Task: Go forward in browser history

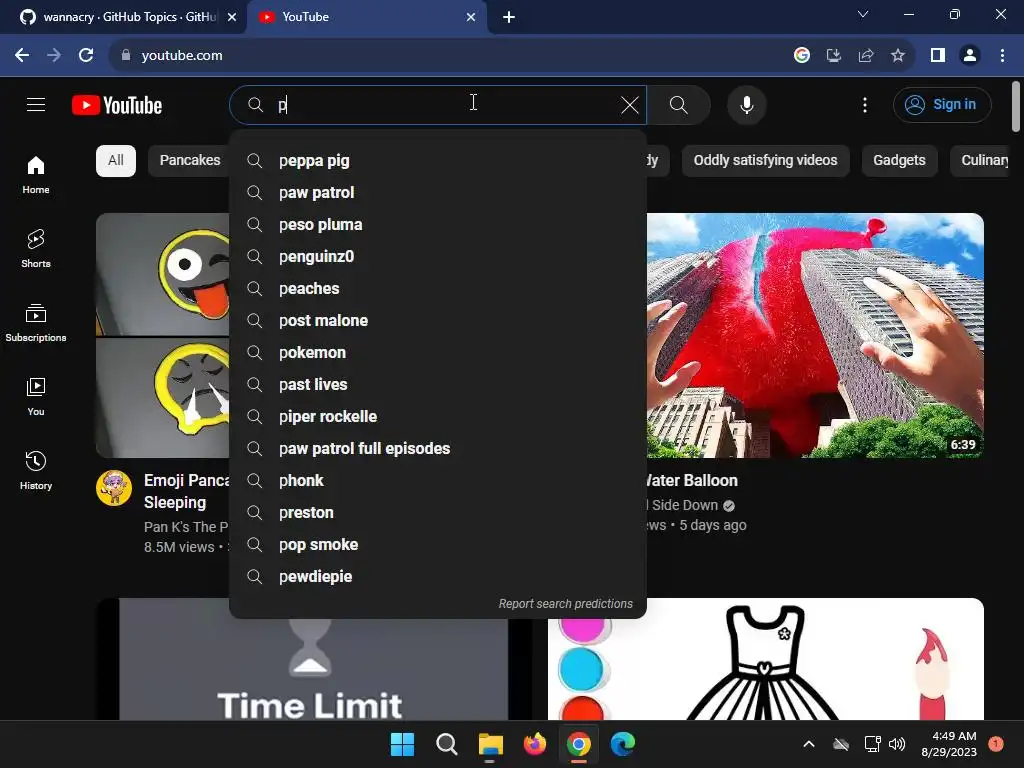Action: pos(54,56)
